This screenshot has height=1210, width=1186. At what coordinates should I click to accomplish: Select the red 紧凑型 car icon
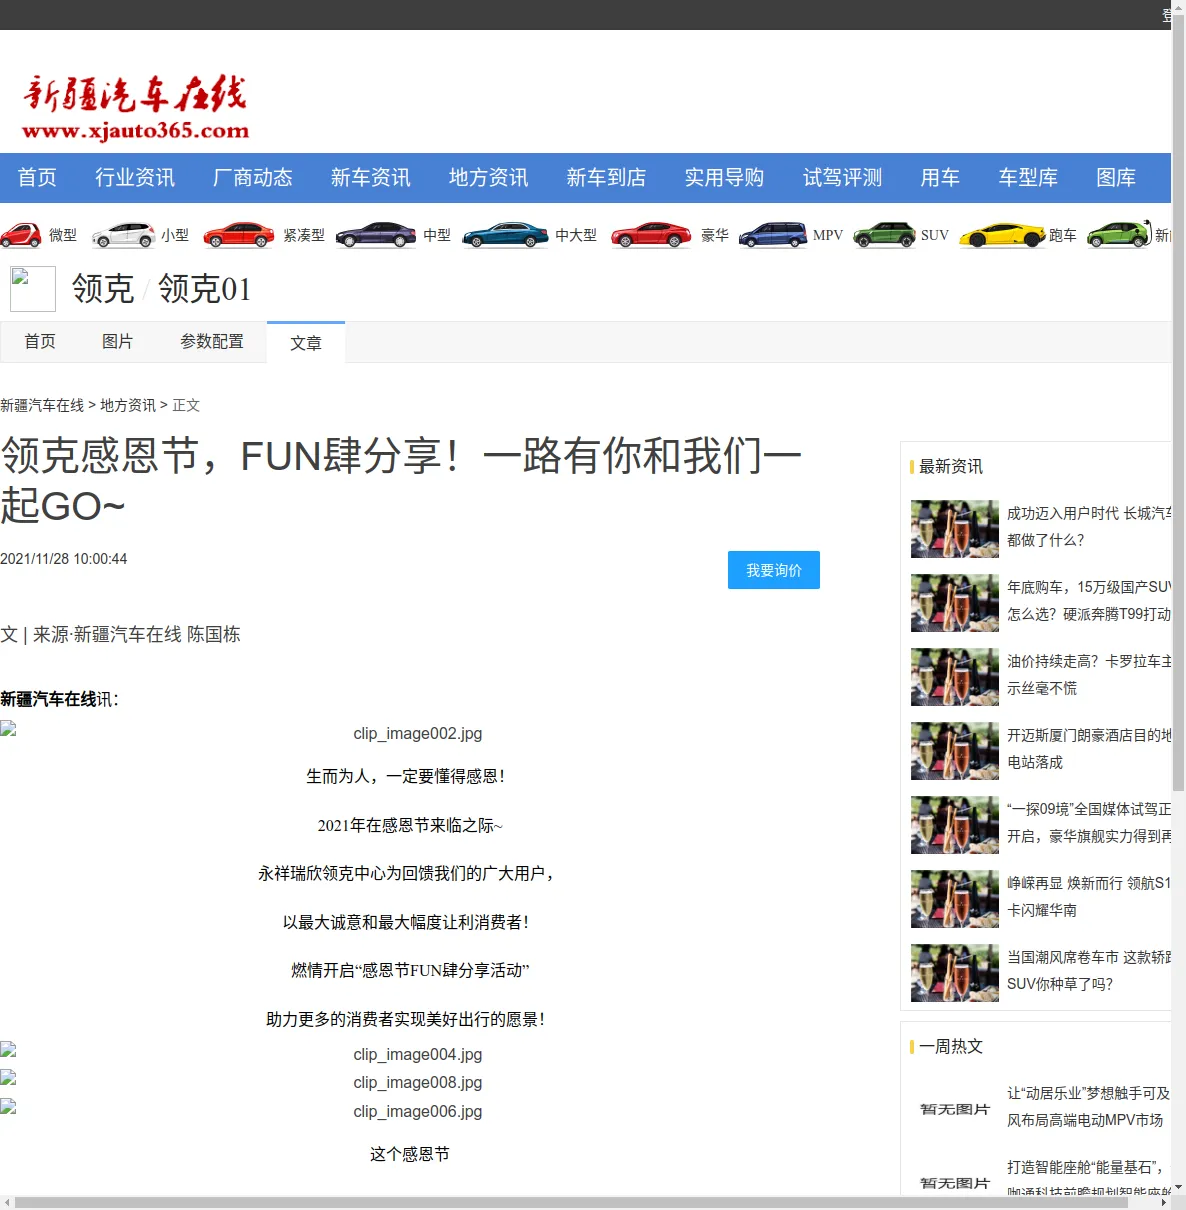tap(238, 235)
